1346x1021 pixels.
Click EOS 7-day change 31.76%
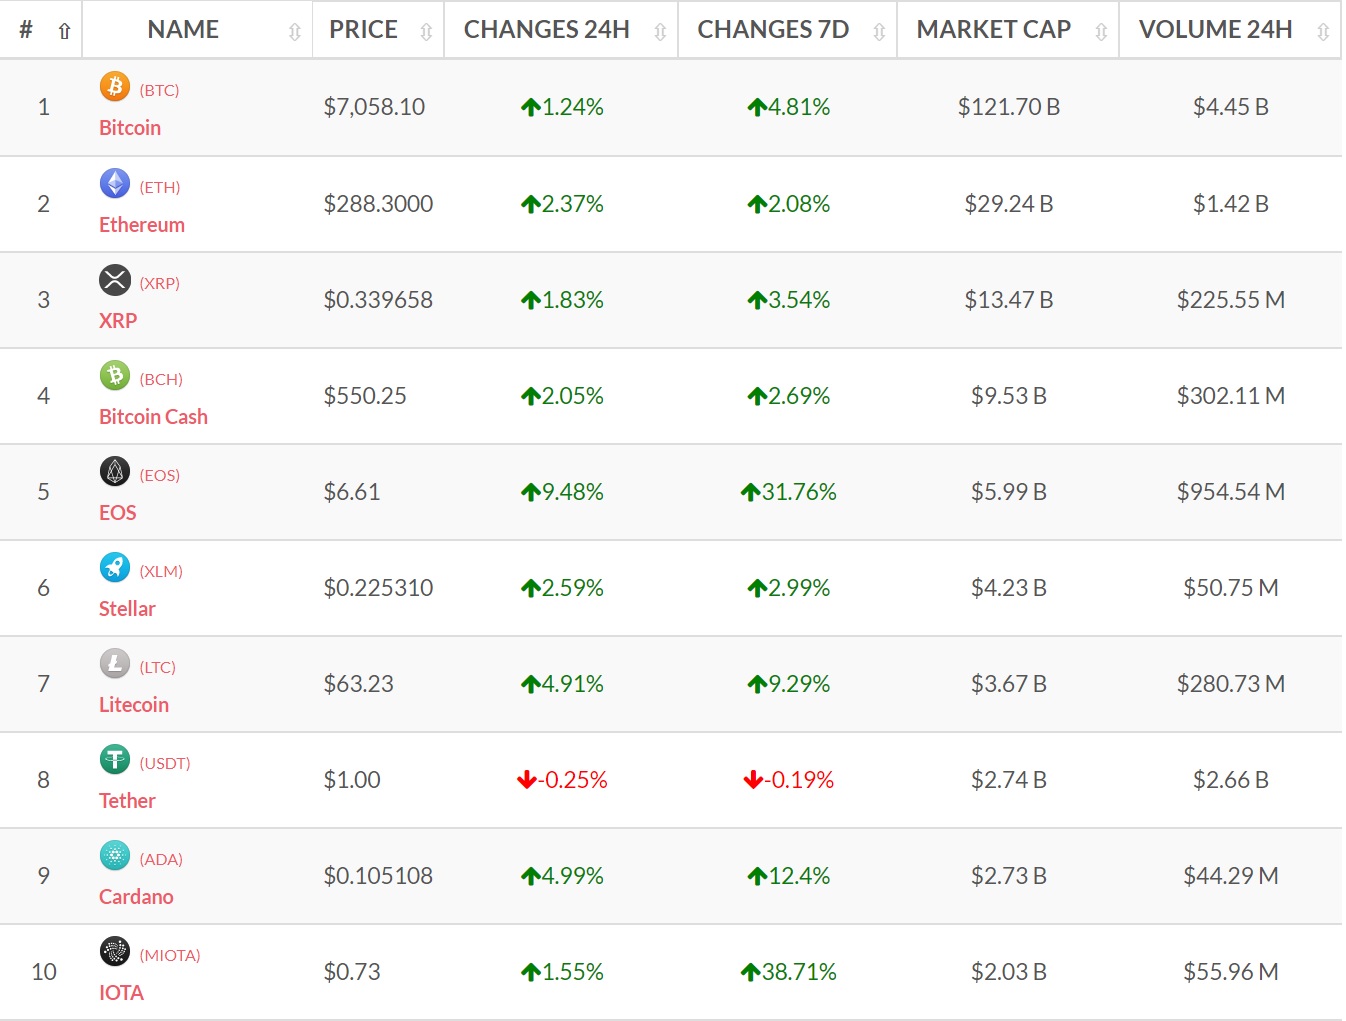[x=788, y=492]
